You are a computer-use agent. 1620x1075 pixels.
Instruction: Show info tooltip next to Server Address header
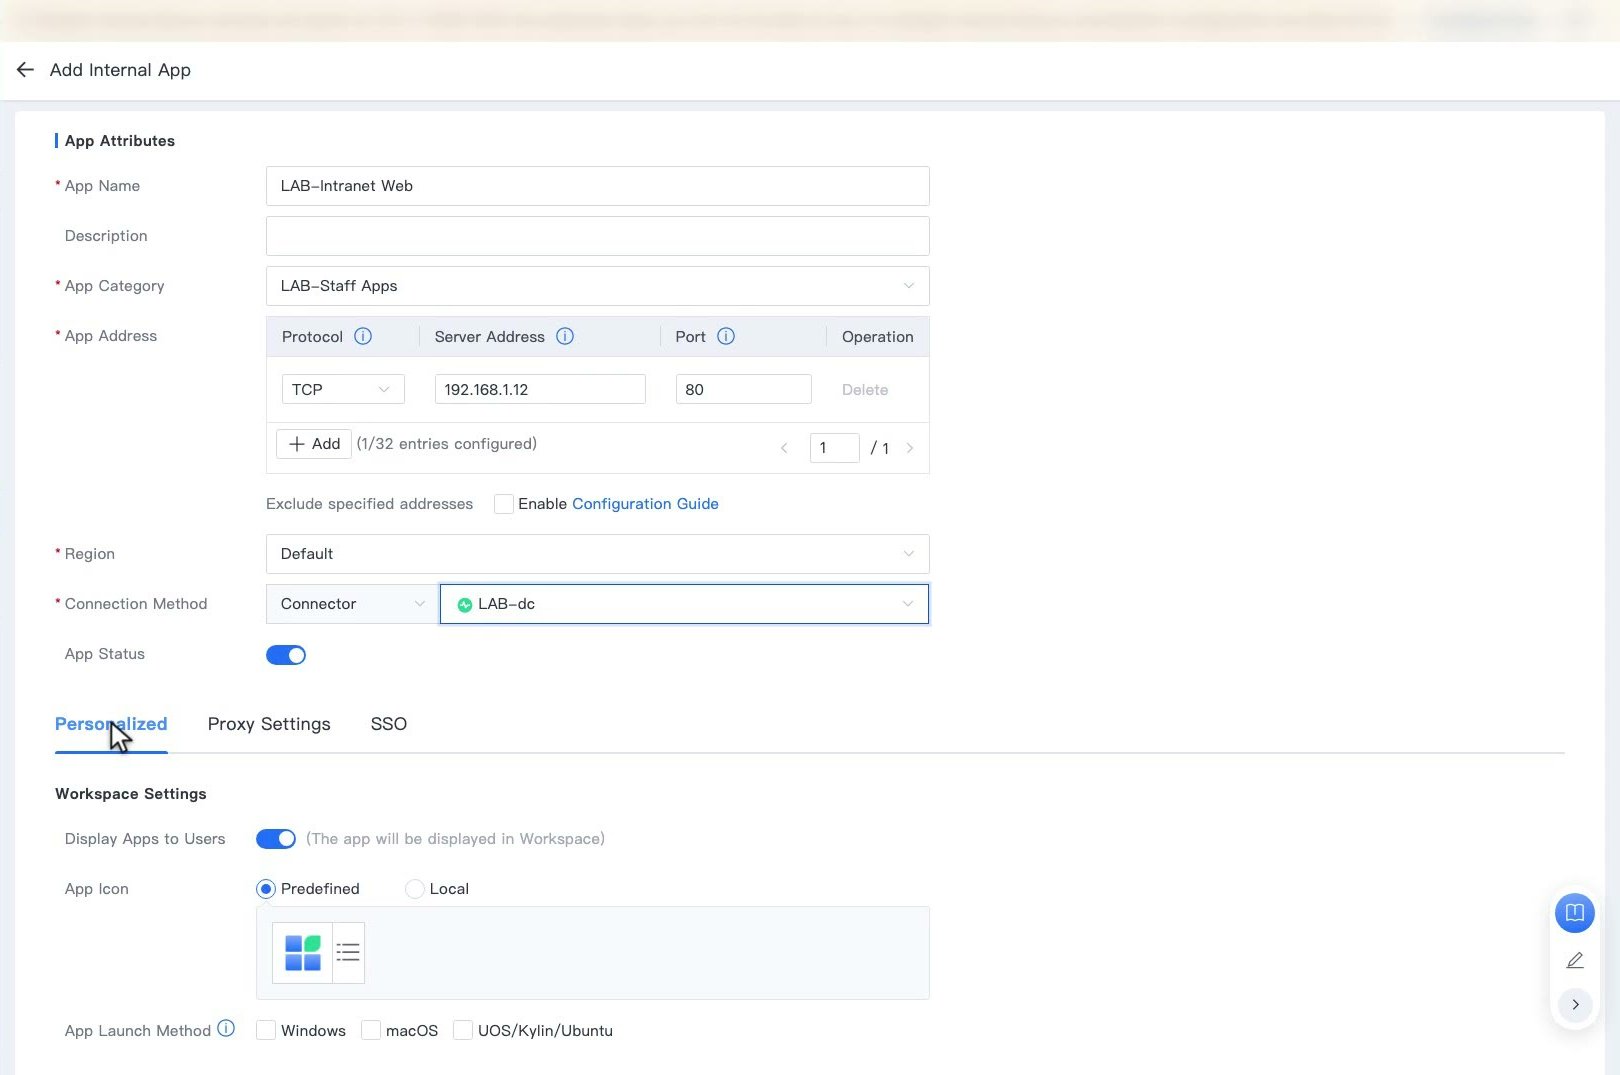coord(565,336)
